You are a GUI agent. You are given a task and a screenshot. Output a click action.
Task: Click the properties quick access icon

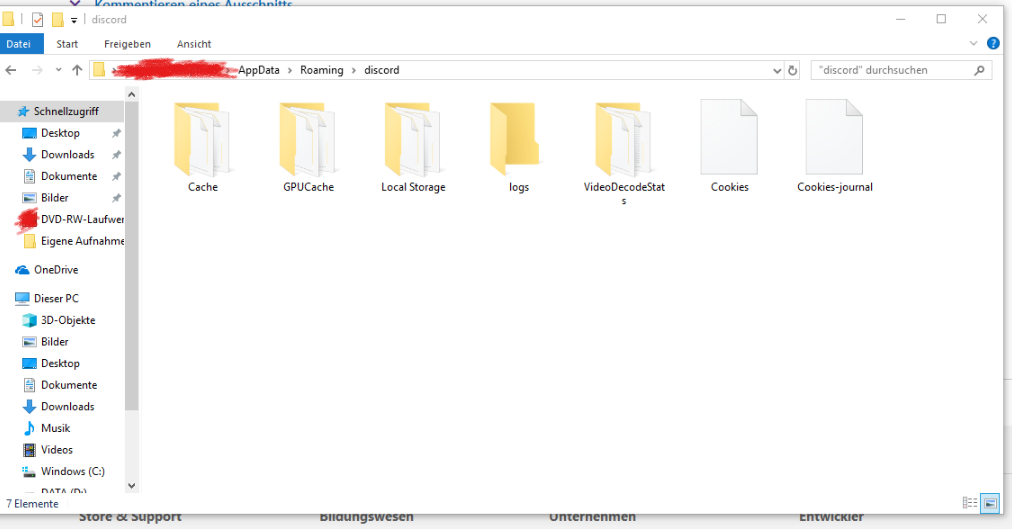tap(37, 19)
